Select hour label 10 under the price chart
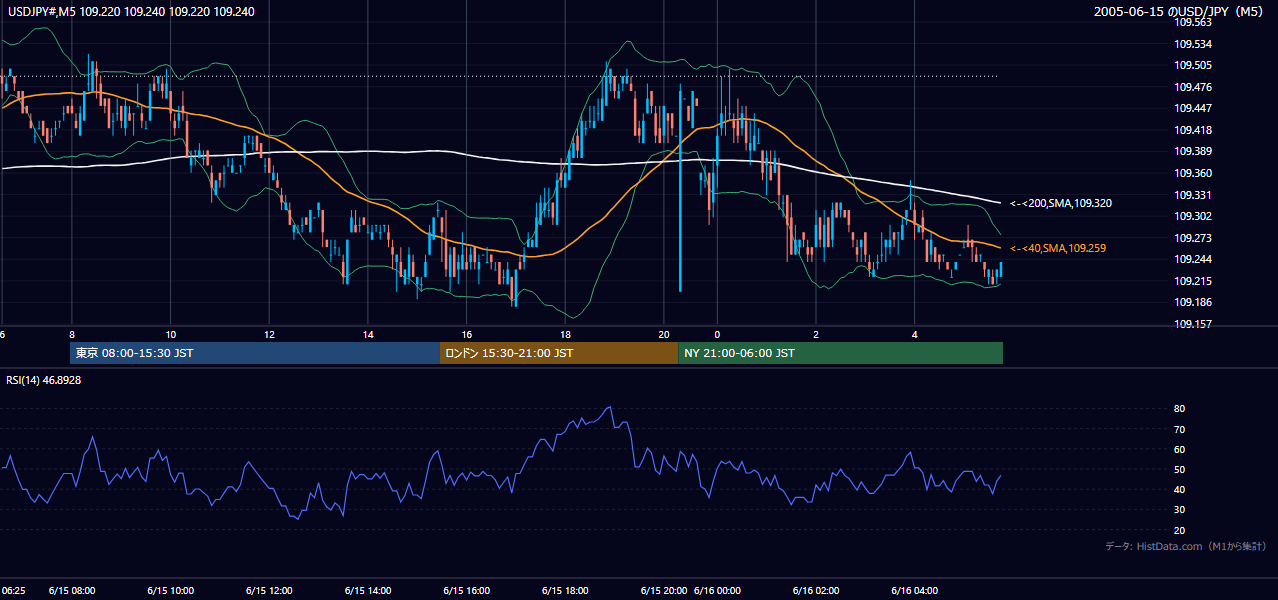The height and width of the screenshot is (600, 1278). [171, 335]
